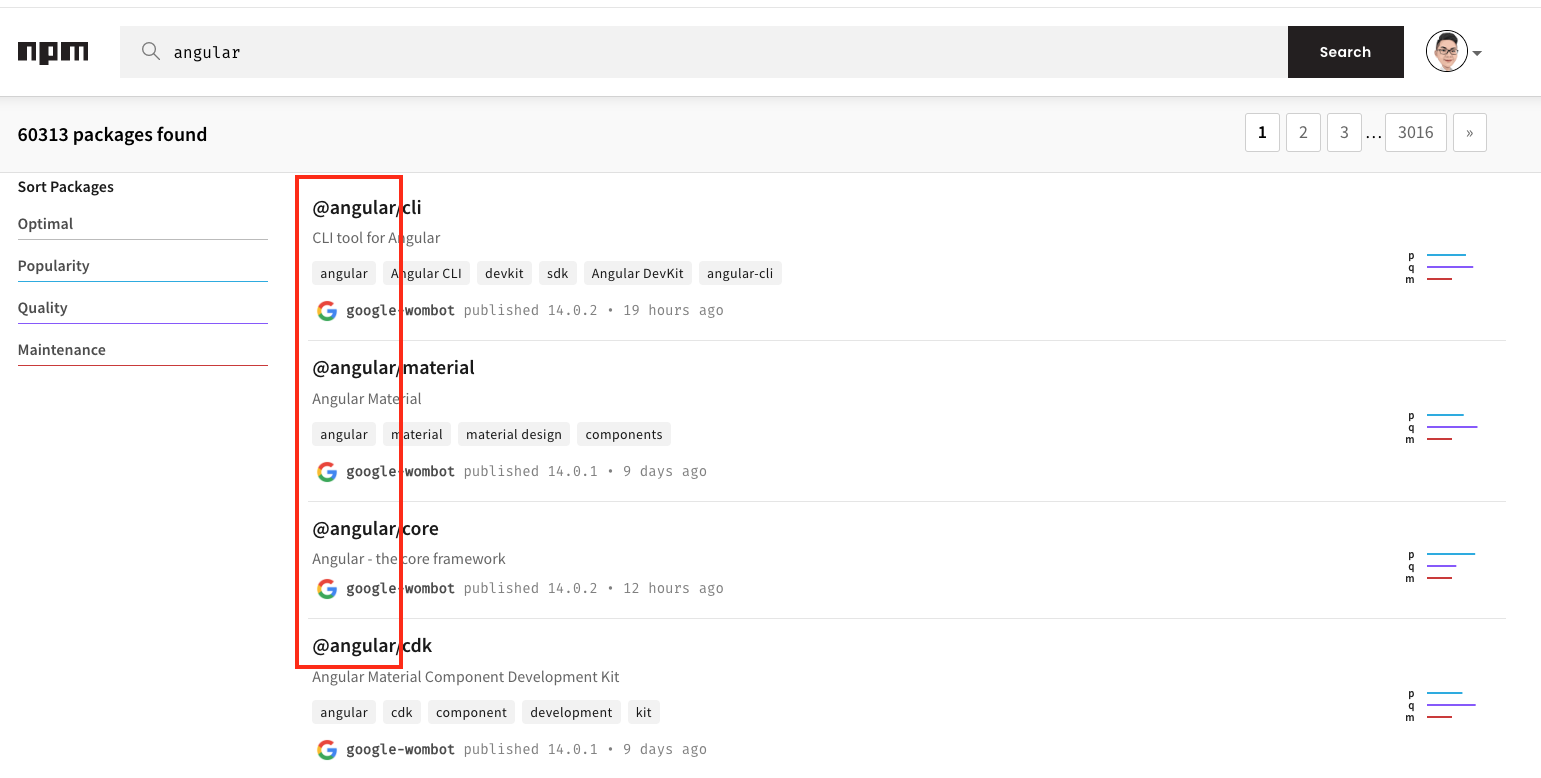Click the sdk keyword tag
This screenshot has height=778, width=1541.
[x=557, y=273]
